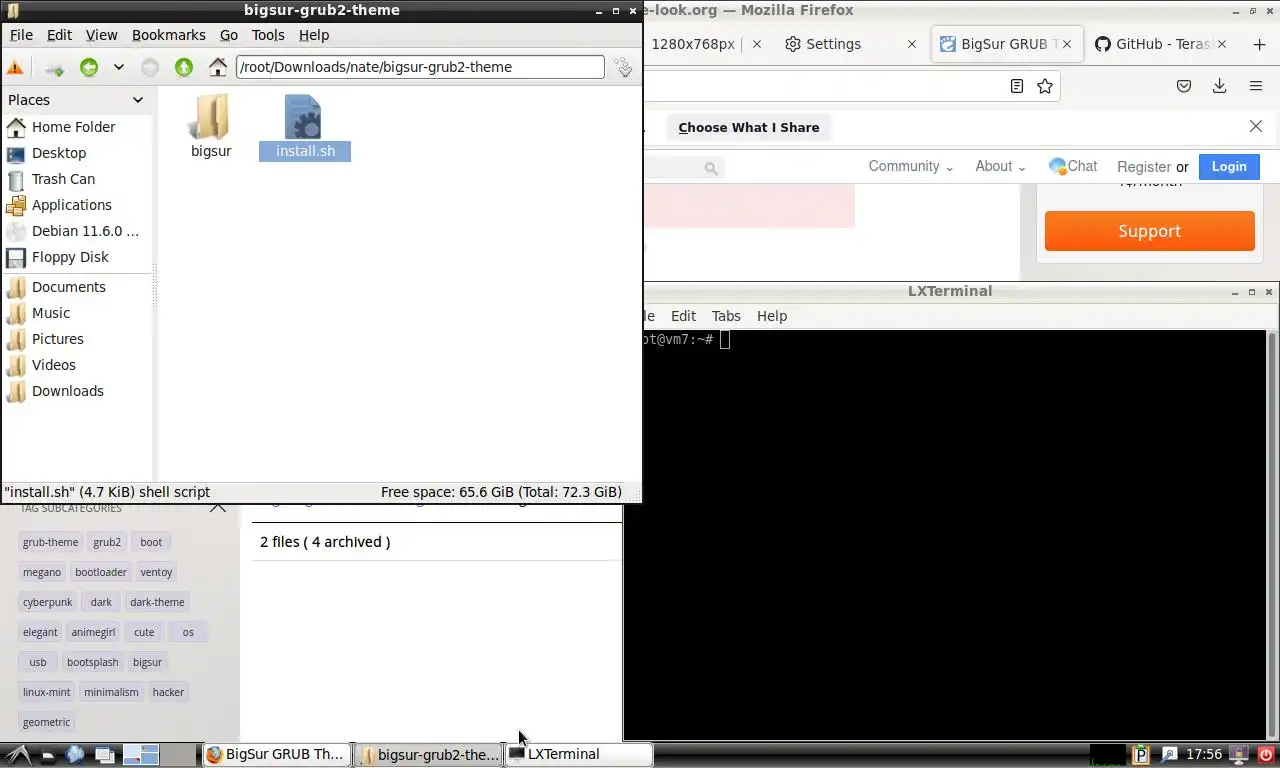Go up to the parent folder
1280x768 pixels.
coord(184,67)
